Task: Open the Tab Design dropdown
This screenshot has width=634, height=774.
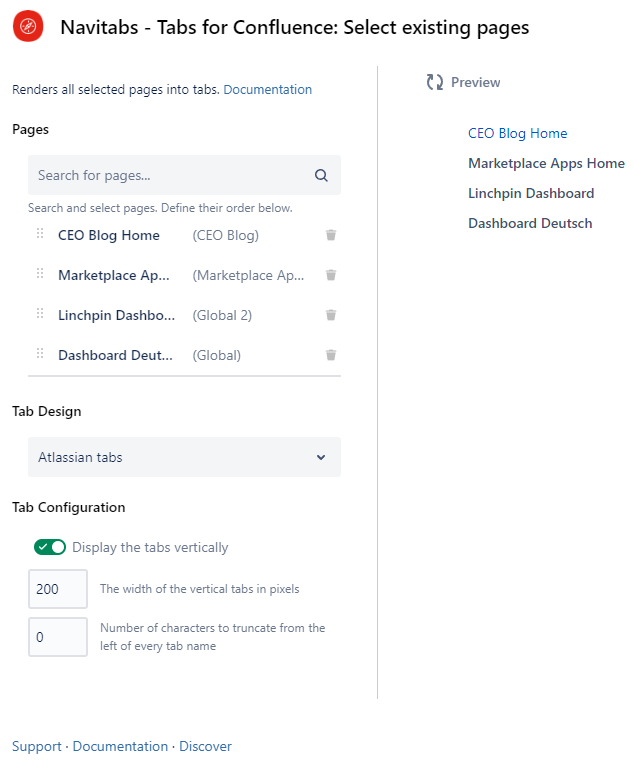Action: [x=184, y=457]
